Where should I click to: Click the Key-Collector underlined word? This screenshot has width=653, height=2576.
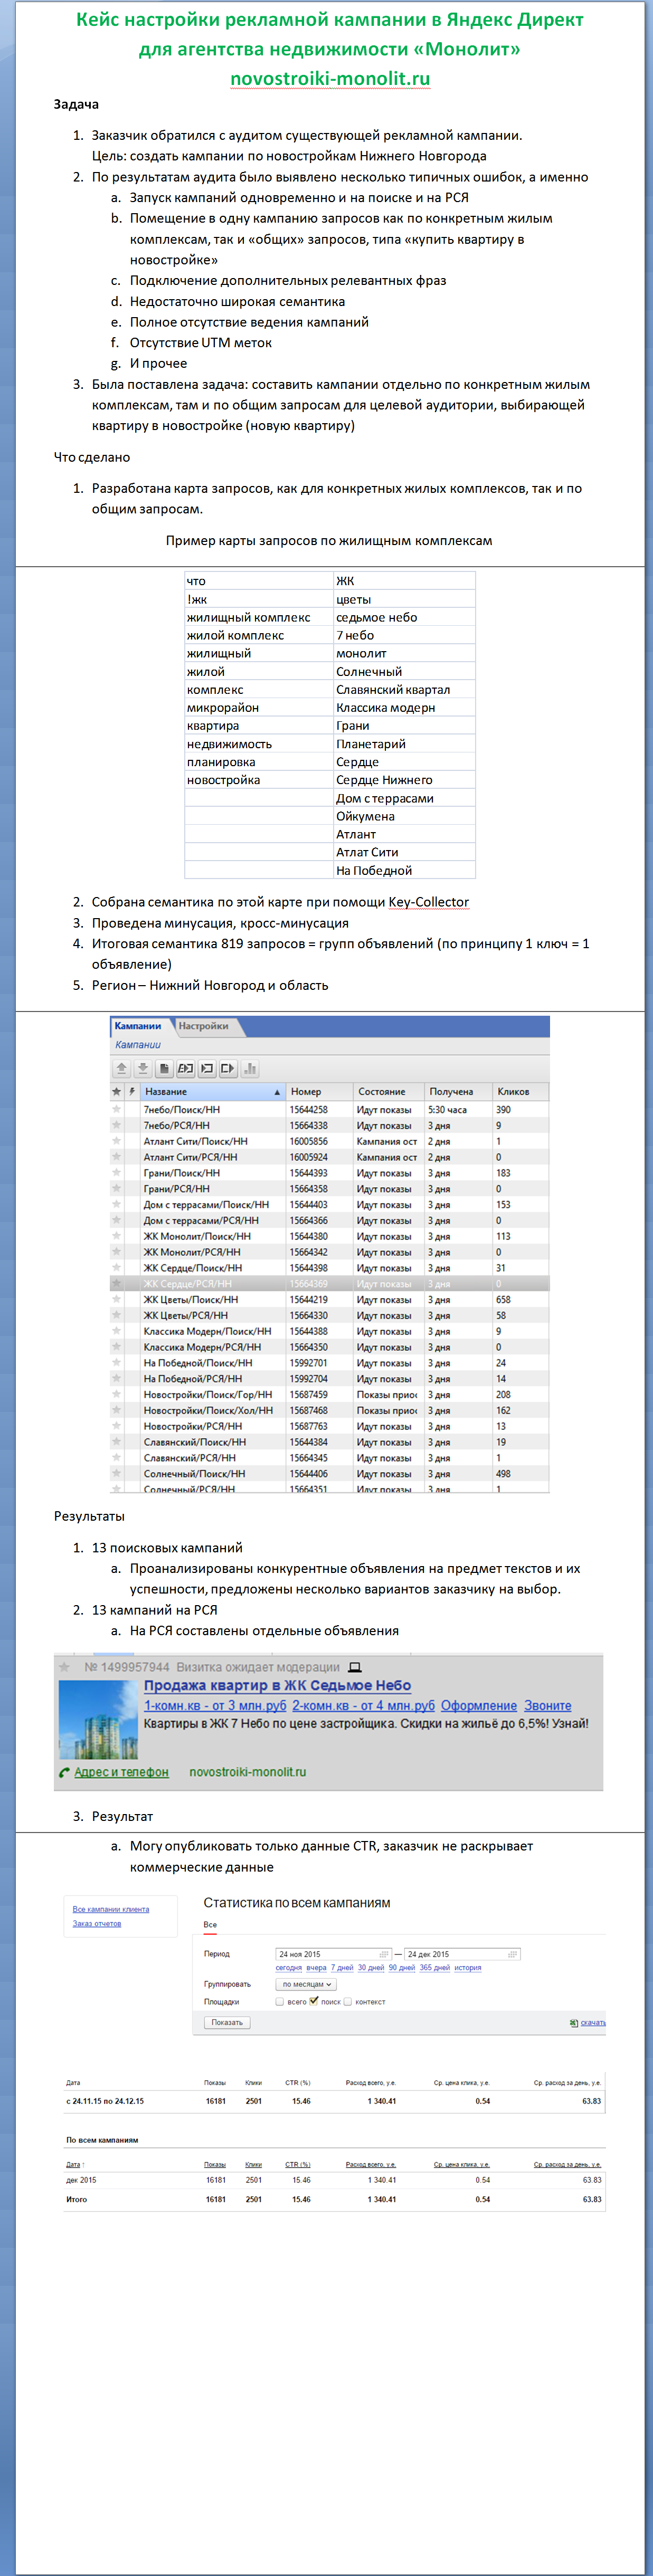428,902
